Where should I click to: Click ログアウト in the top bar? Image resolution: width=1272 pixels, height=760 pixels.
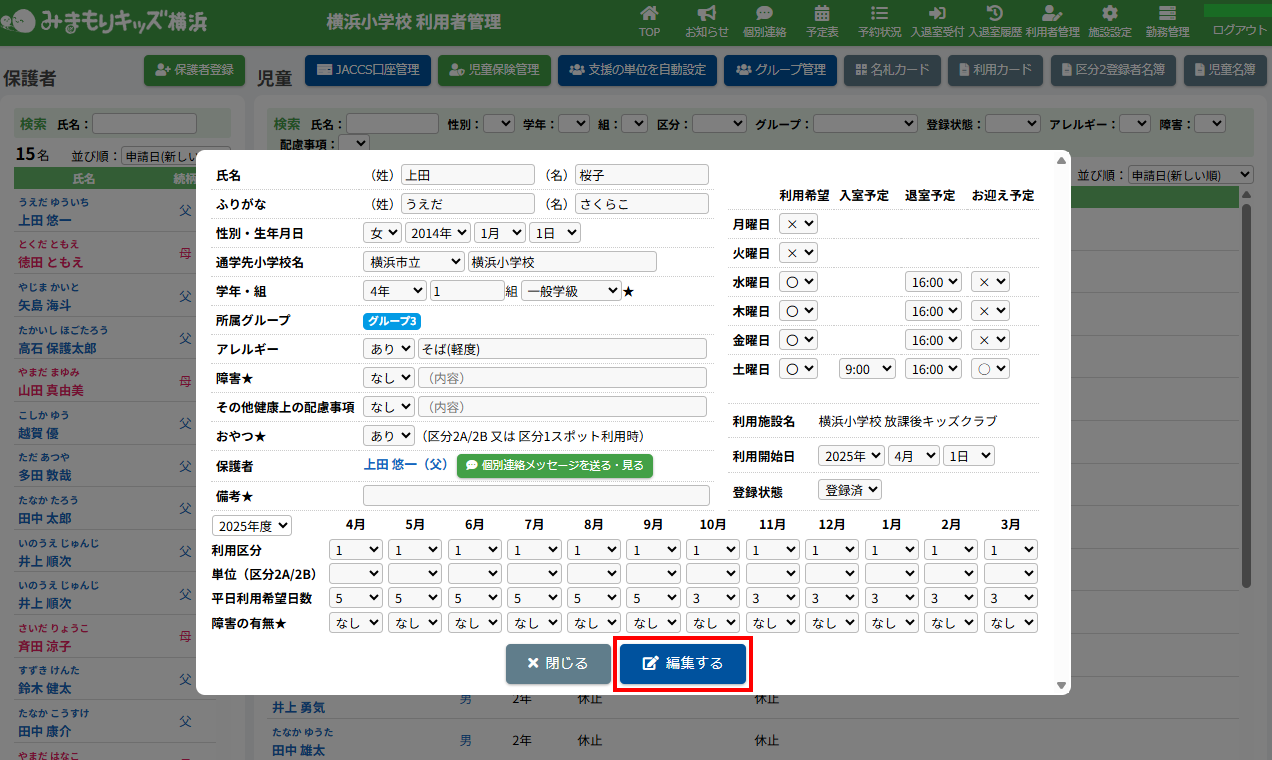click(1238, 30)
